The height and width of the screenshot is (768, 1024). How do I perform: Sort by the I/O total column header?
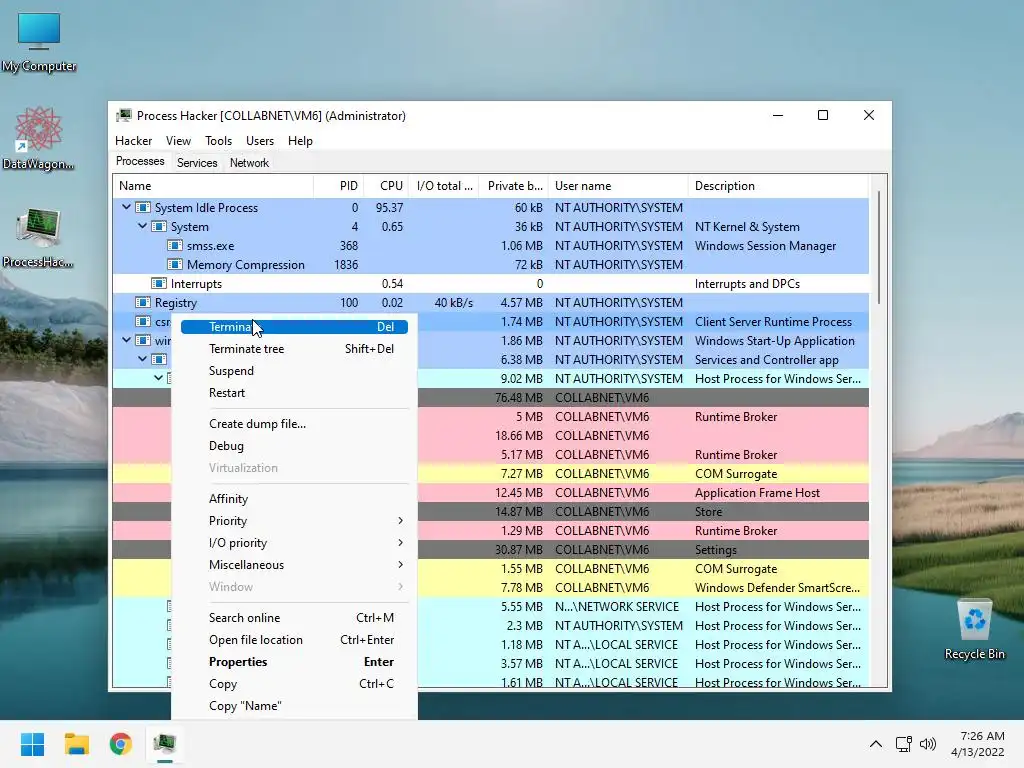coord(443,186)
